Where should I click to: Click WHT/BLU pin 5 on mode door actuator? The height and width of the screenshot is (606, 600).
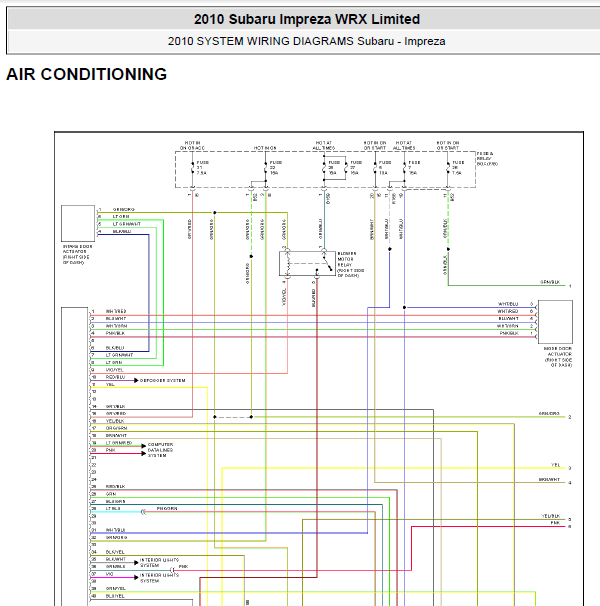click(x=508, y=304)
